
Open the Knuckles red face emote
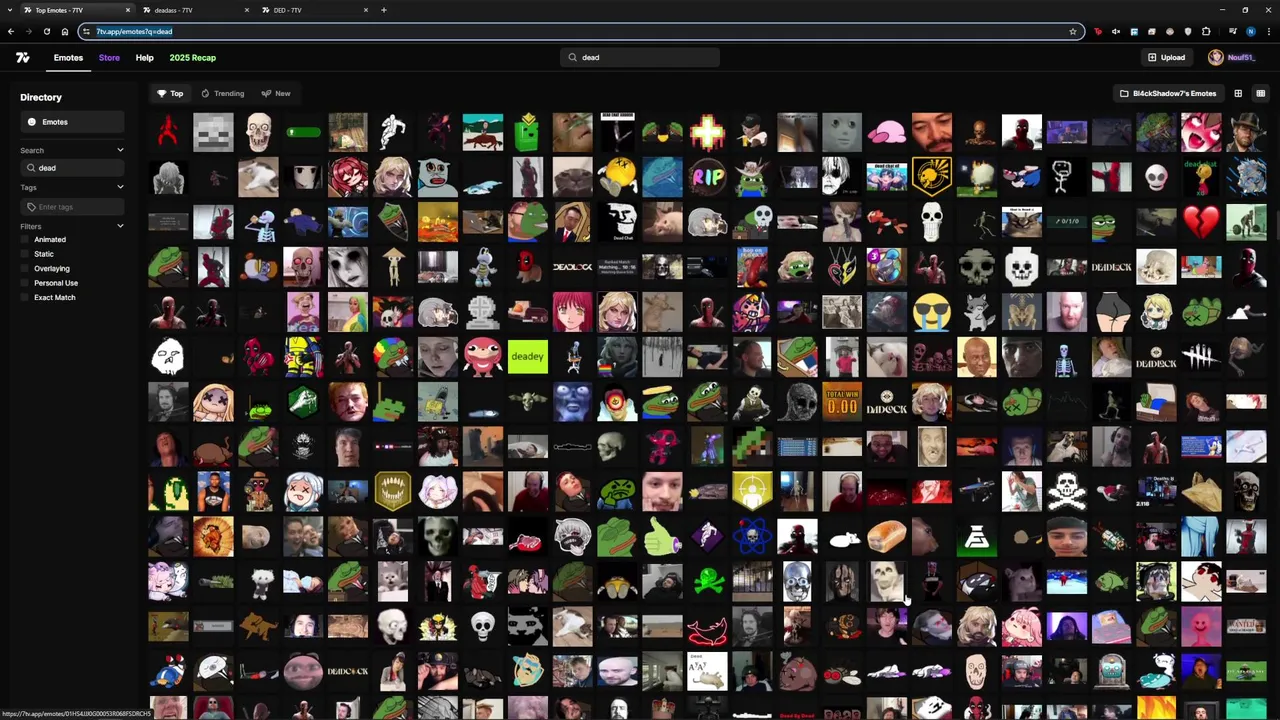tap(482, 357)
